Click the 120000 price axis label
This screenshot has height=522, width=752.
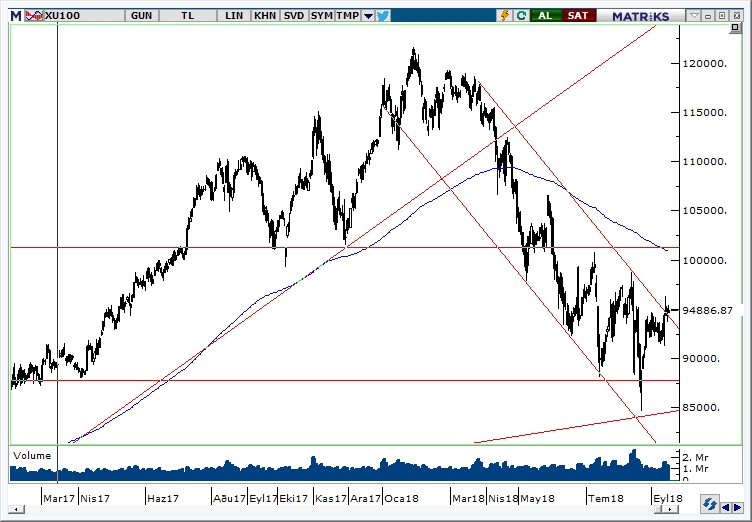point(705,63)
